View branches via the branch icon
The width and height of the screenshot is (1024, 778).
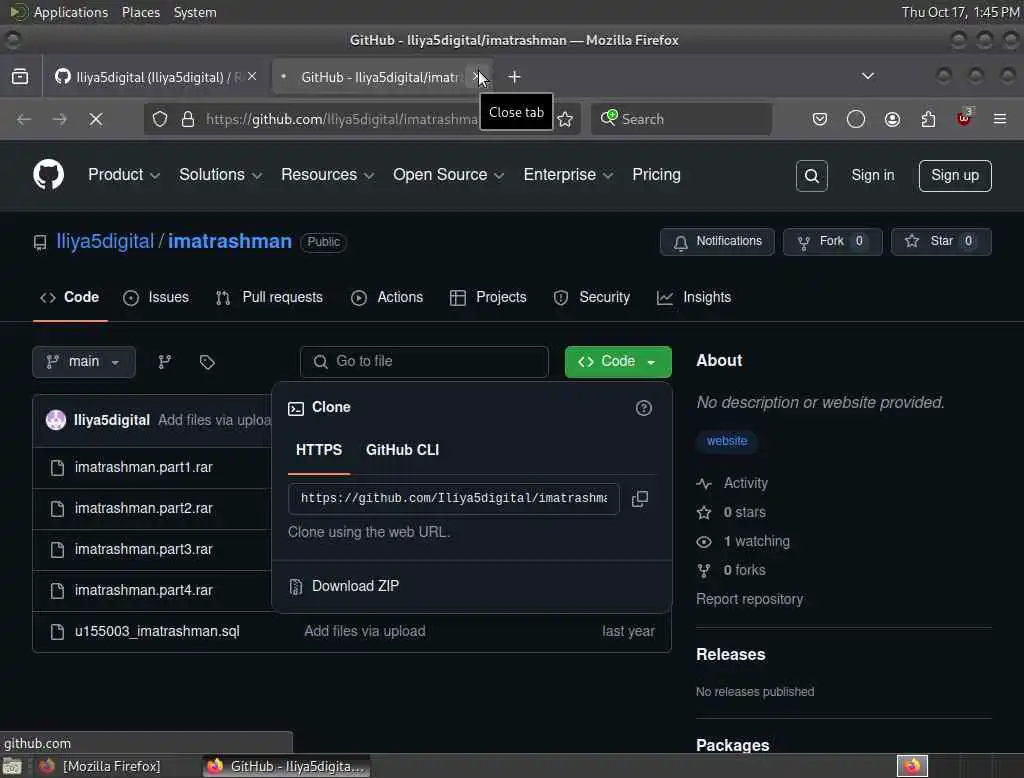[165, 362]
